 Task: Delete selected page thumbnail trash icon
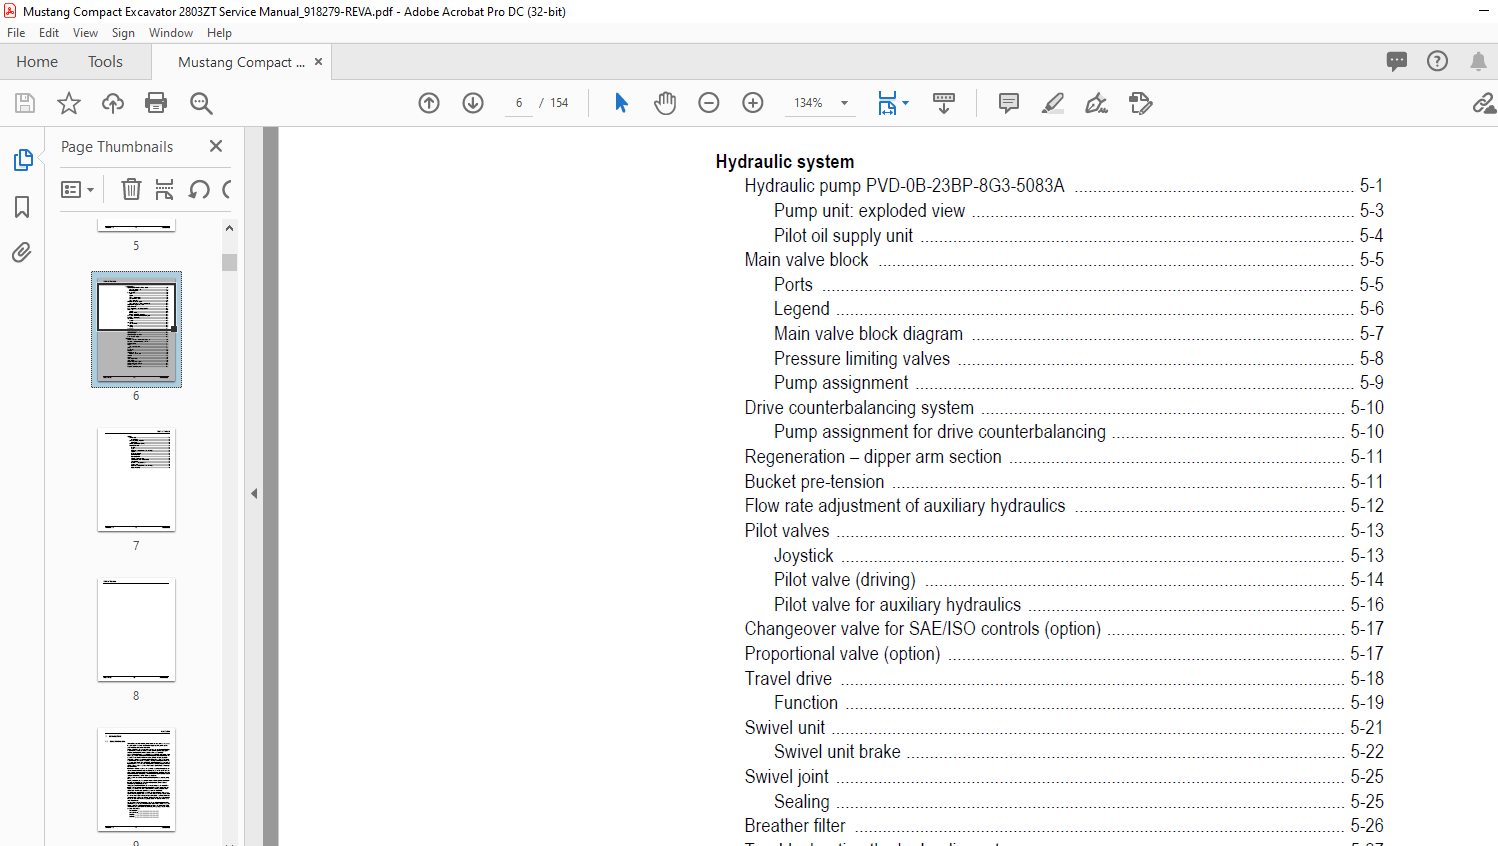131,189
